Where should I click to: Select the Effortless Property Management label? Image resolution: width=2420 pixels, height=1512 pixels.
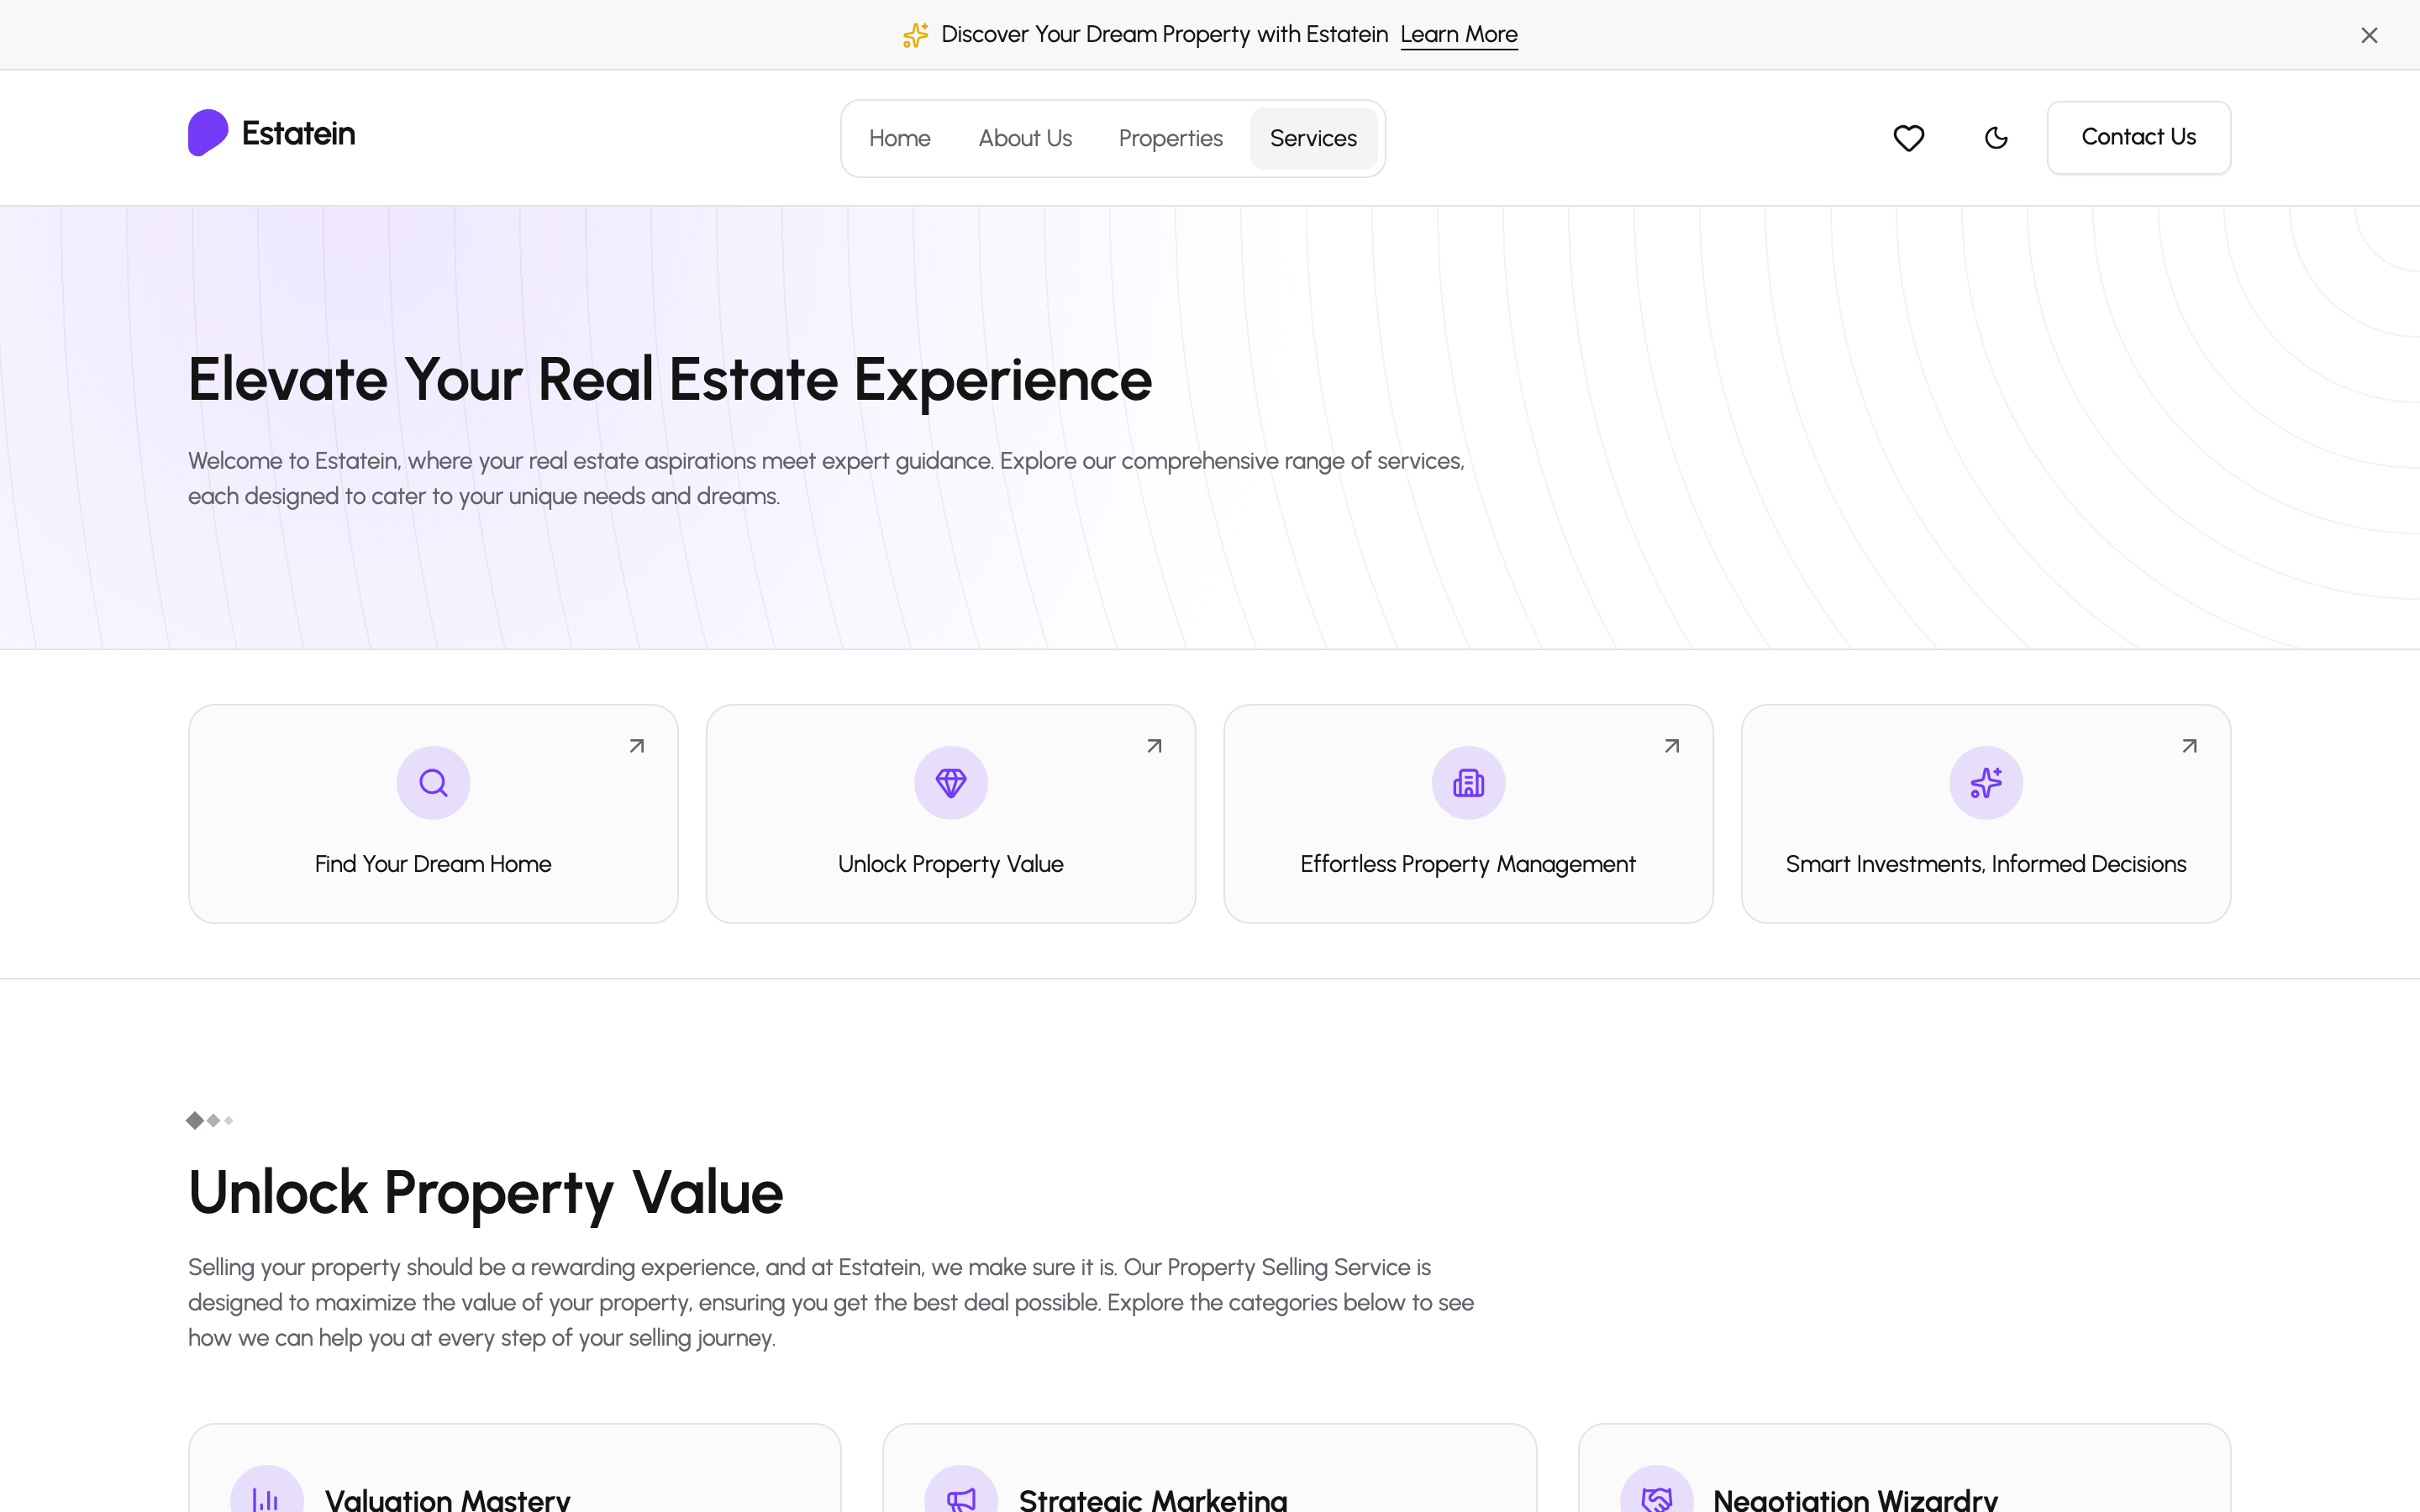1468,864
